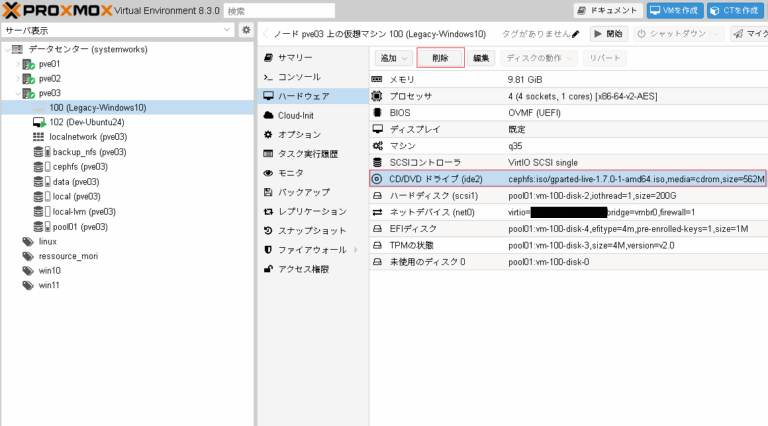
Task: Select the EFI disk row
Action: pyautogui.click(x=569, y=229)
